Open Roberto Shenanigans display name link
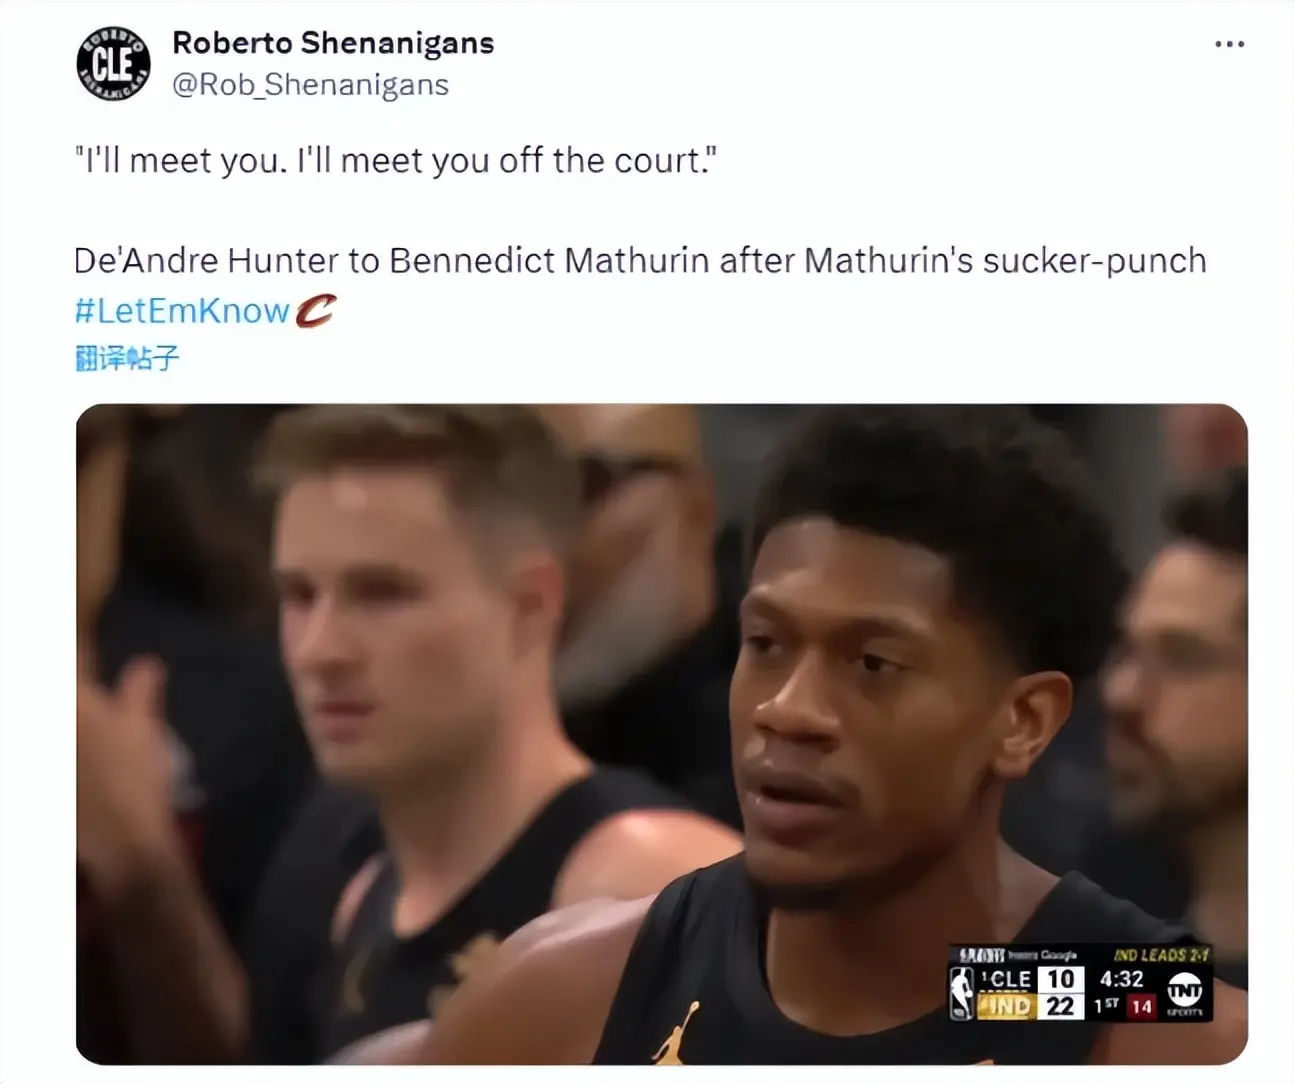Screen dimensions: 1294x1084 click(333, 43)
